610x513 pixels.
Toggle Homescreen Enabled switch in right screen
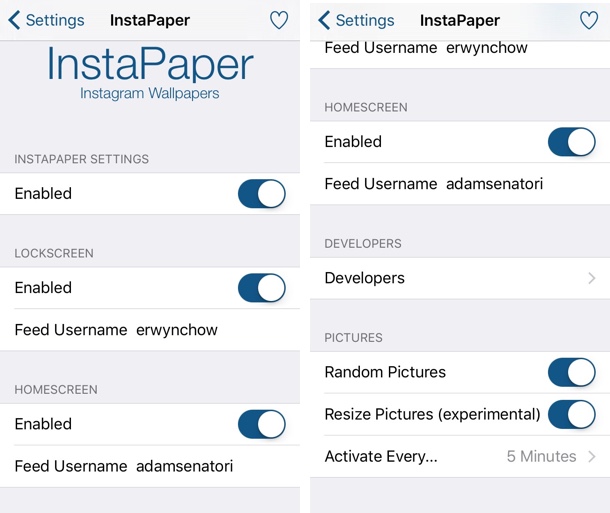coord(571,142)
